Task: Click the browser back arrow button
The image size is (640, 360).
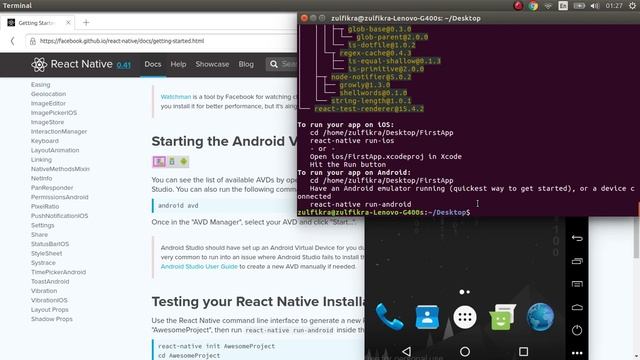Action: 12,41
